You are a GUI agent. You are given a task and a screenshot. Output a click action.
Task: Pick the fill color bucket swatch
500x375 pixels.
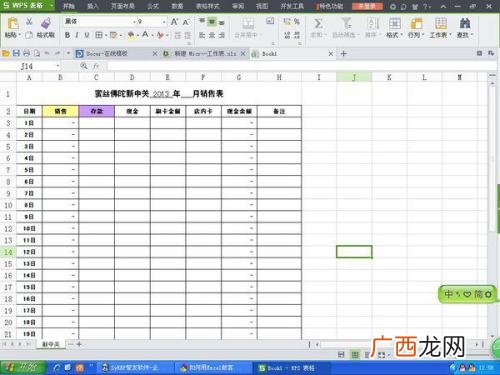click(131, 35)
